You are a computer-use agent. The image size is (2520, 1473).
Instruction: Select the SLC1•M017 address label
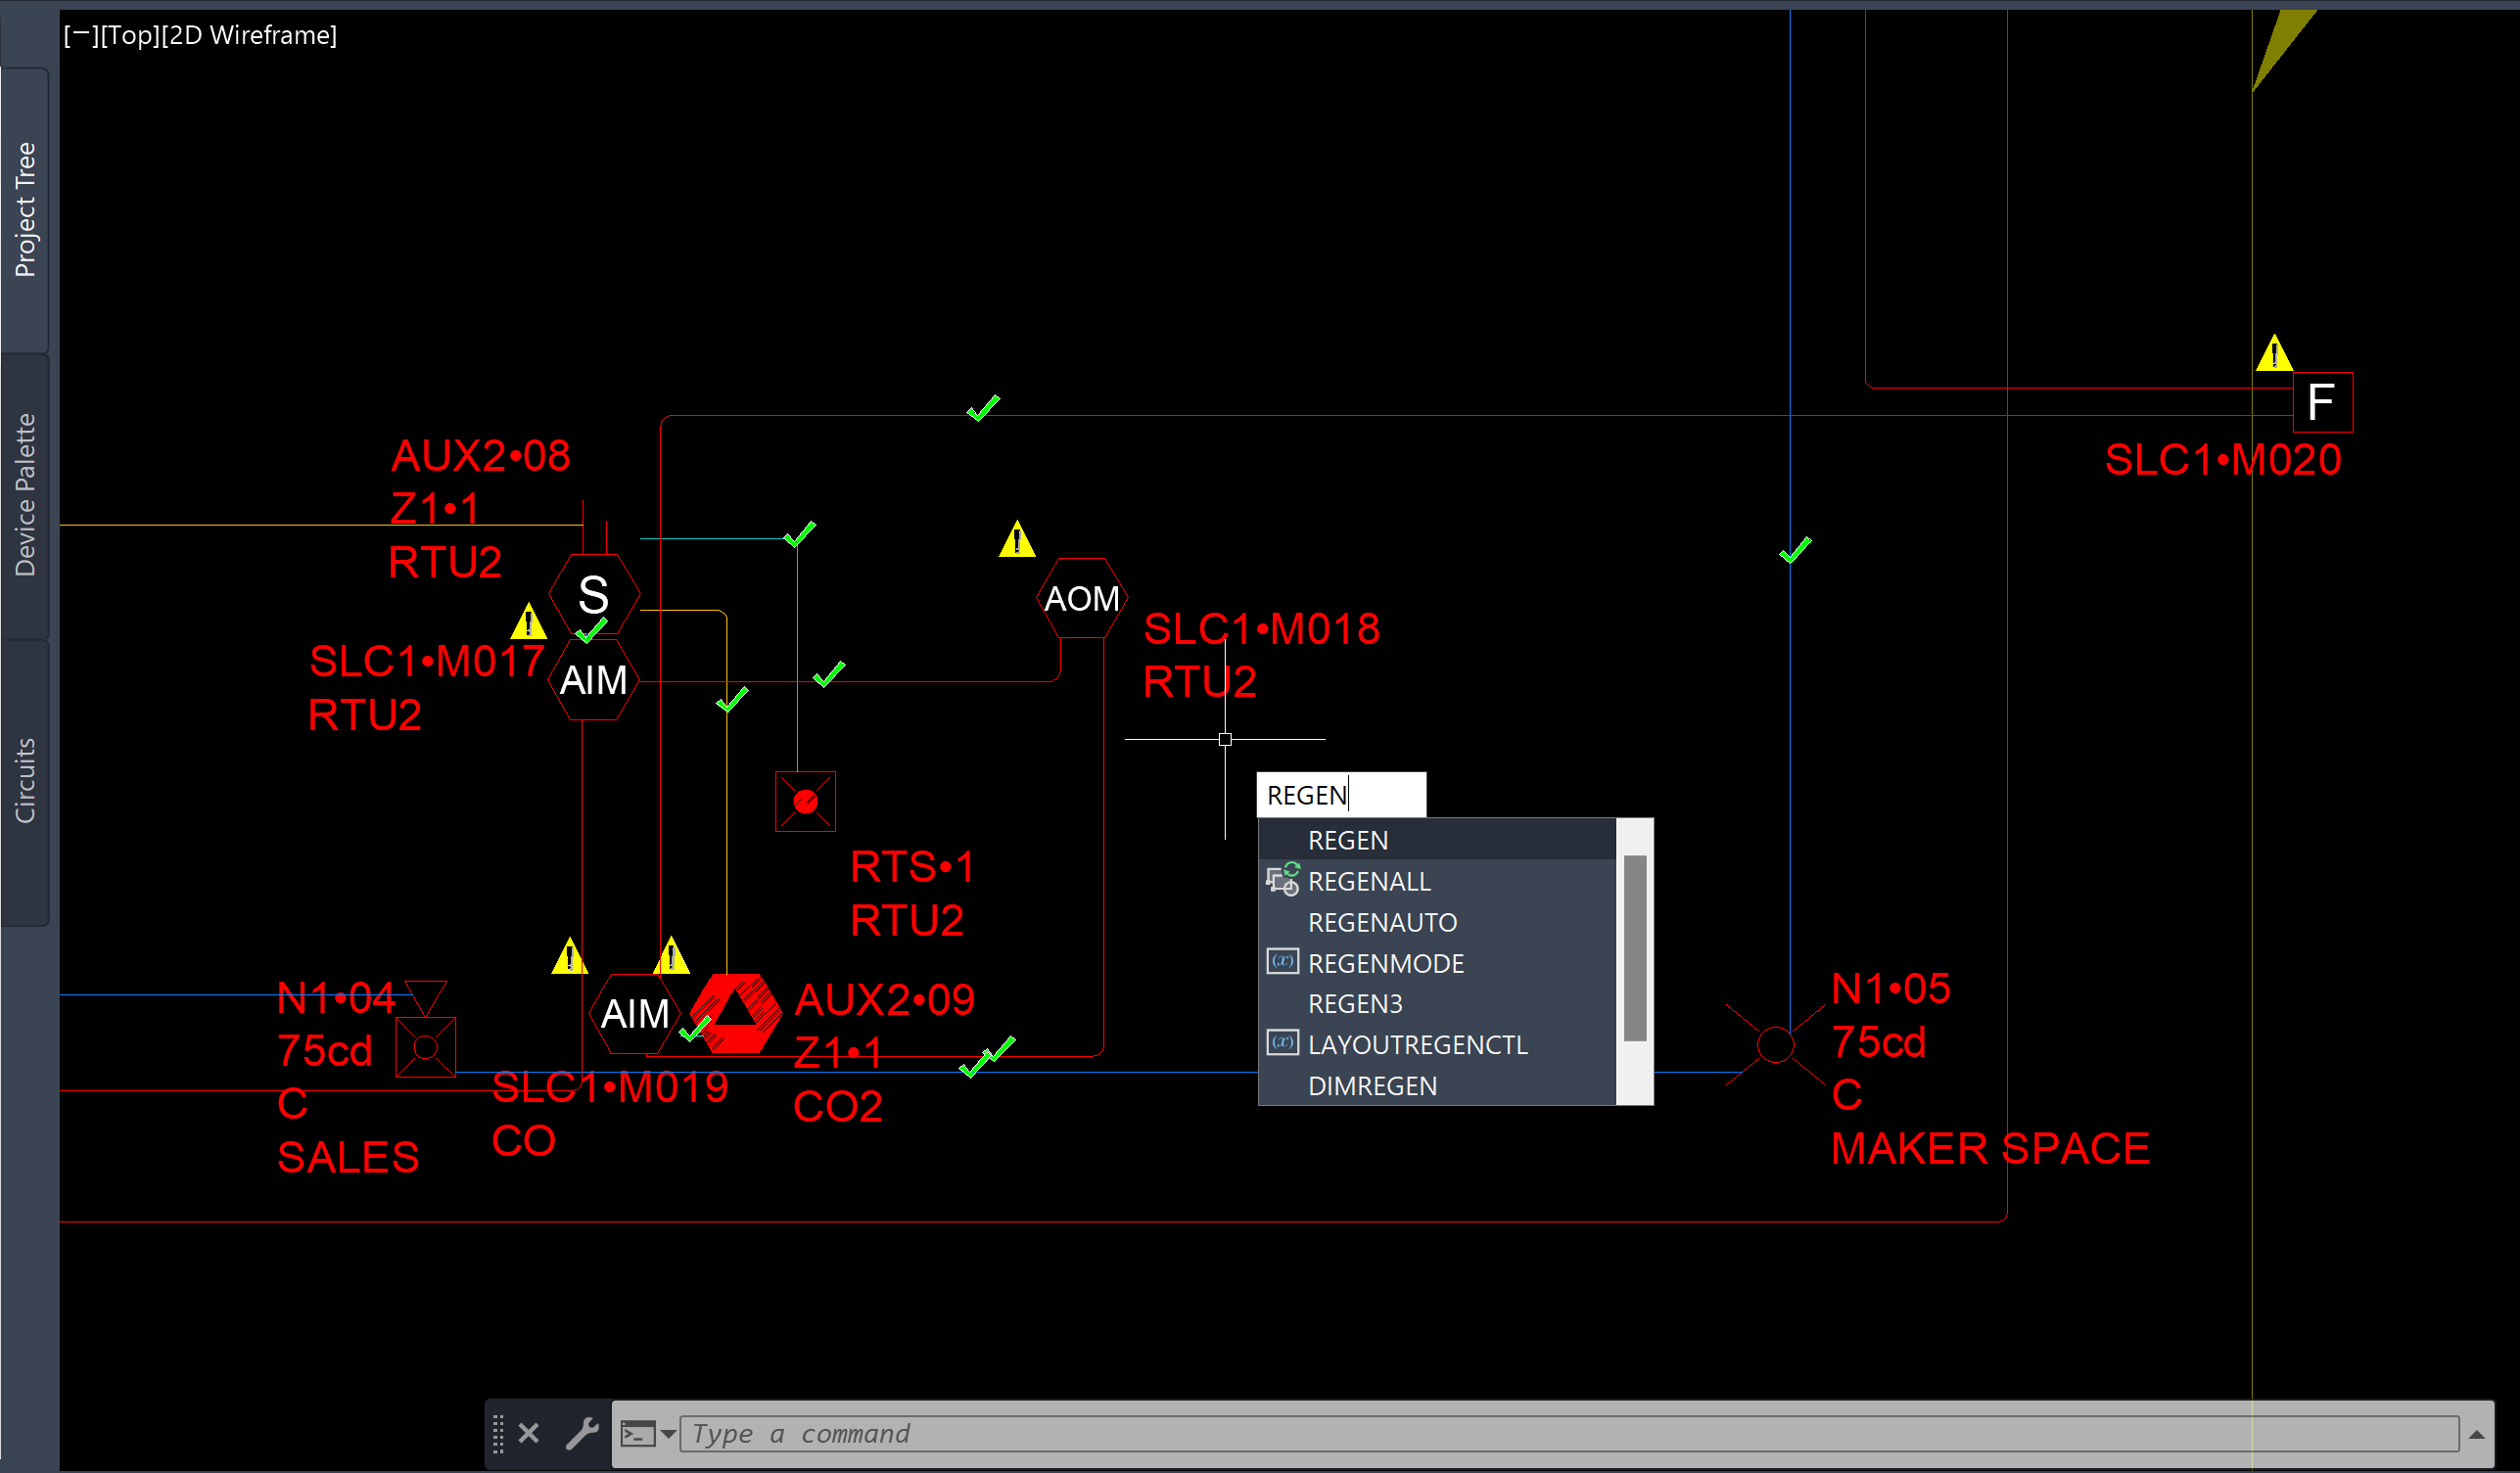tap(427, 661)
